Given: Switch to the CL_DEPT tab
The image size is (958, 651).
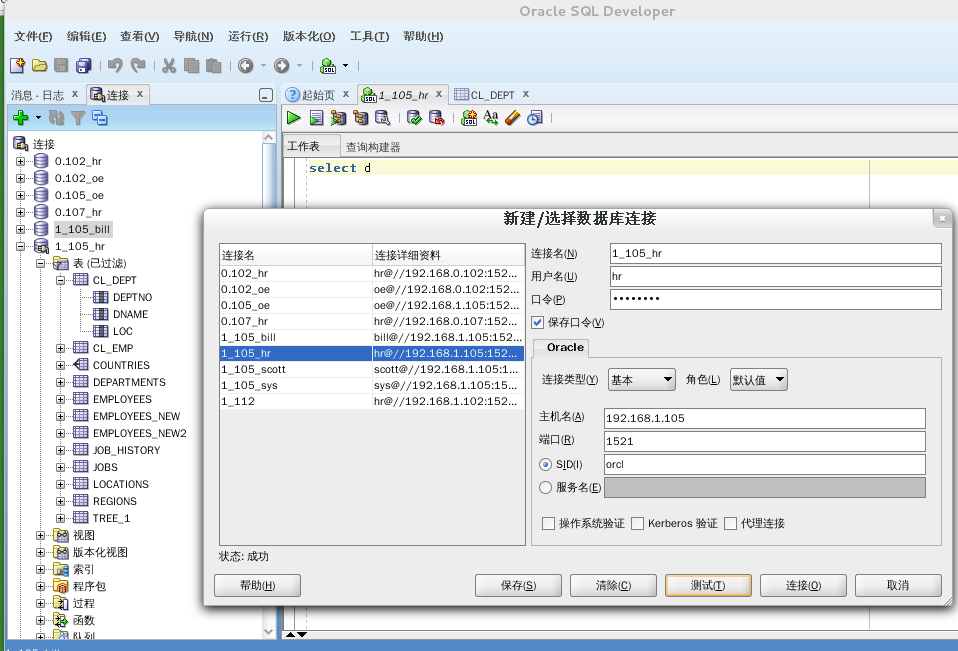Looking at the screenshot, I should [x=492, y=95].
